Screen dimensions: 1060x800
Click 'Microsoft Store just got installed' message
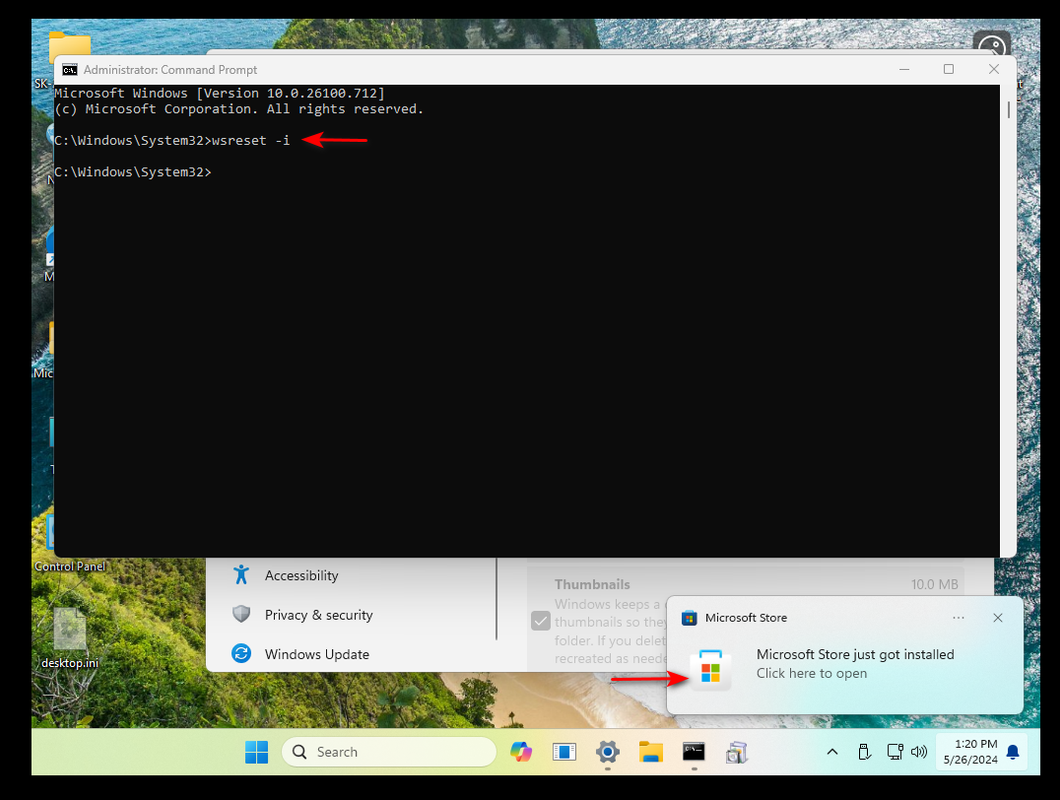pyautogui.click(x=854, y=654)
